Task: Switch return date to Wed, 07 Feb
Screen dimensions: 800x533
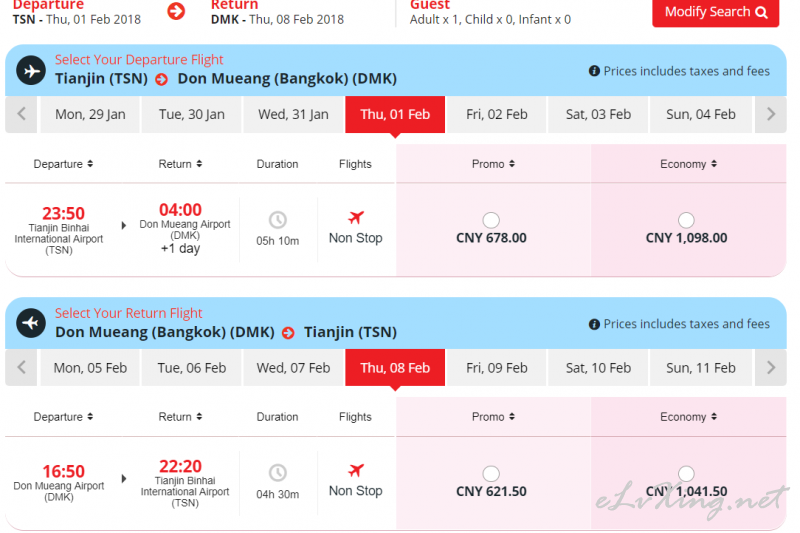Action: click(x=293, y=367)
